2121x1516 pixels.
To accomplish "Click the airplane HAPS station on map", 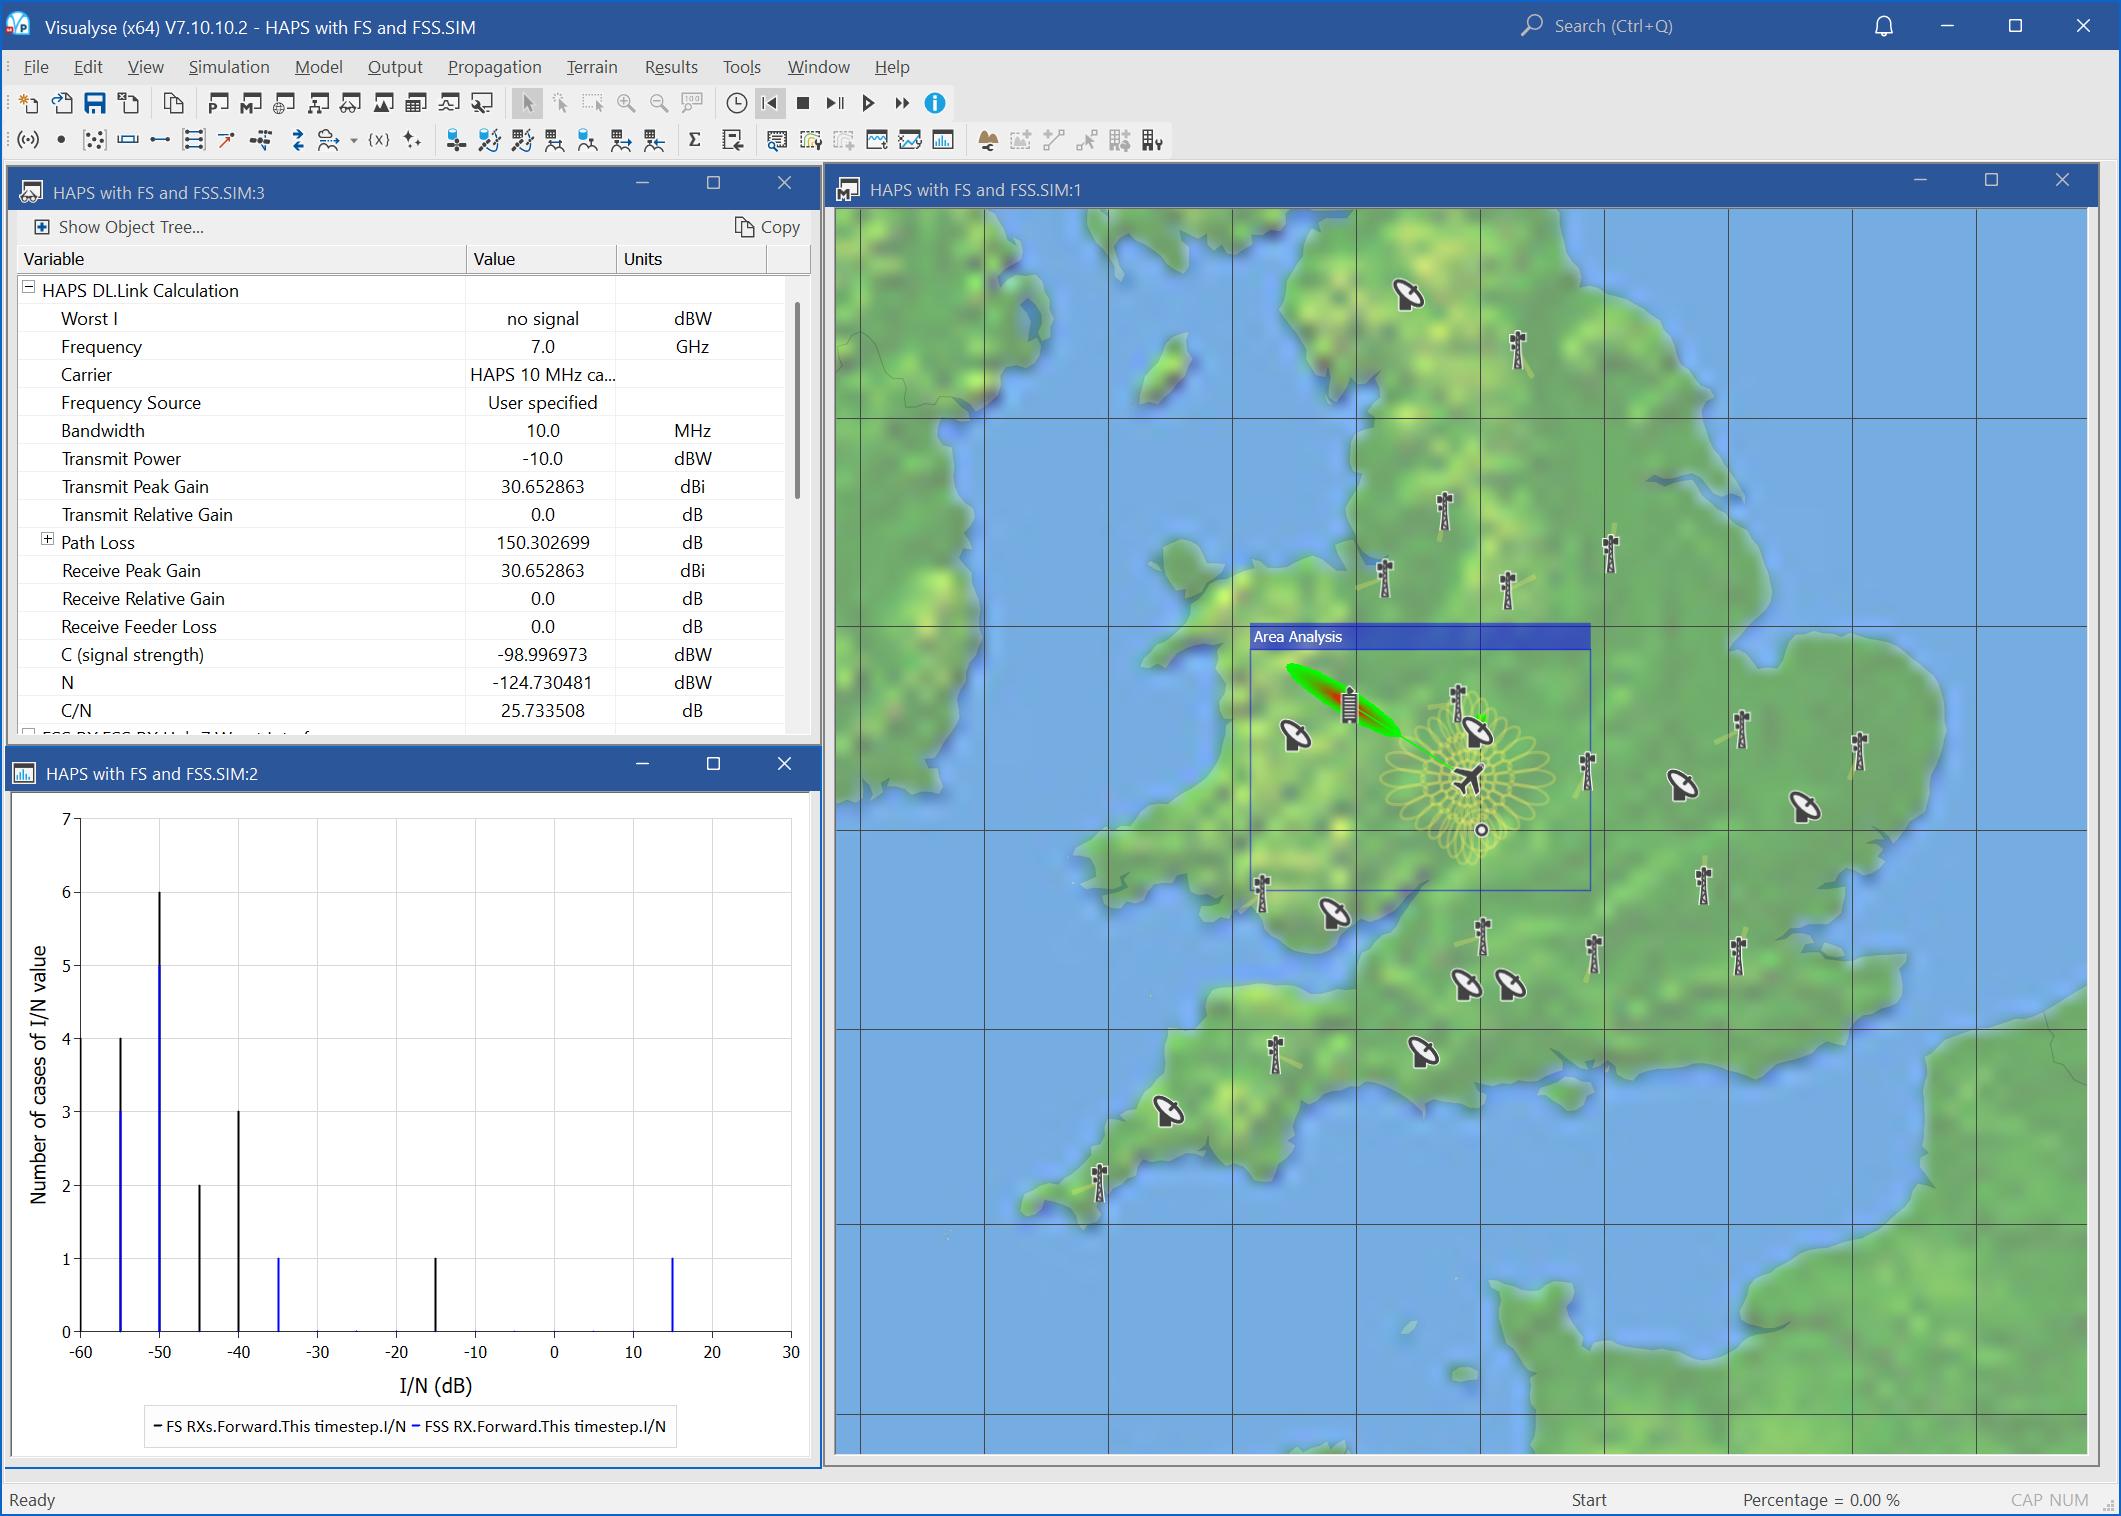I will tap(1468, 779).
